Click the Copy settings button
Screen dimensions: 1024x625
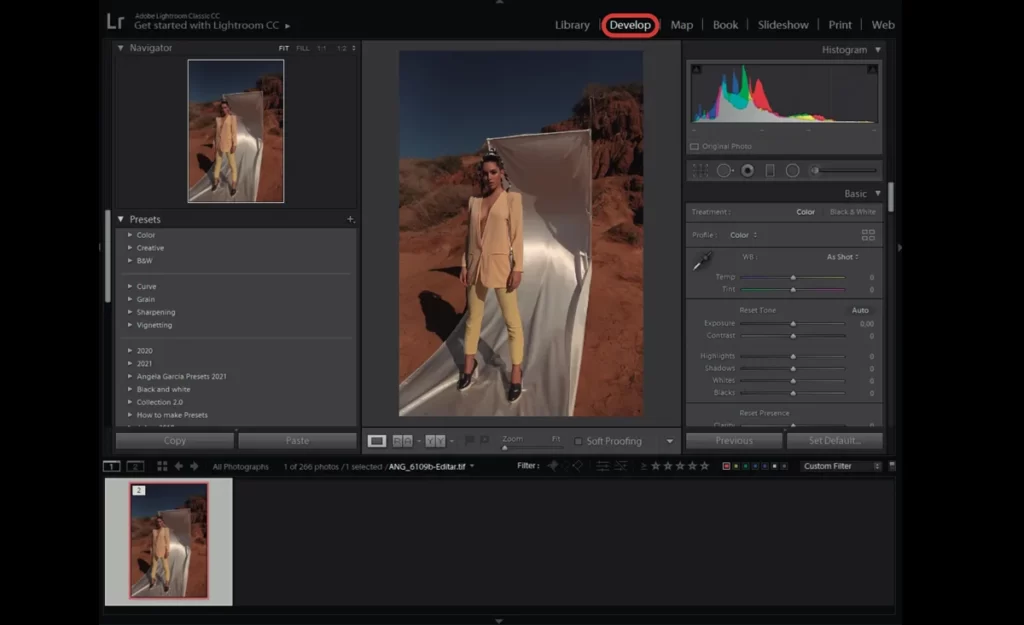tap(174, 441)
